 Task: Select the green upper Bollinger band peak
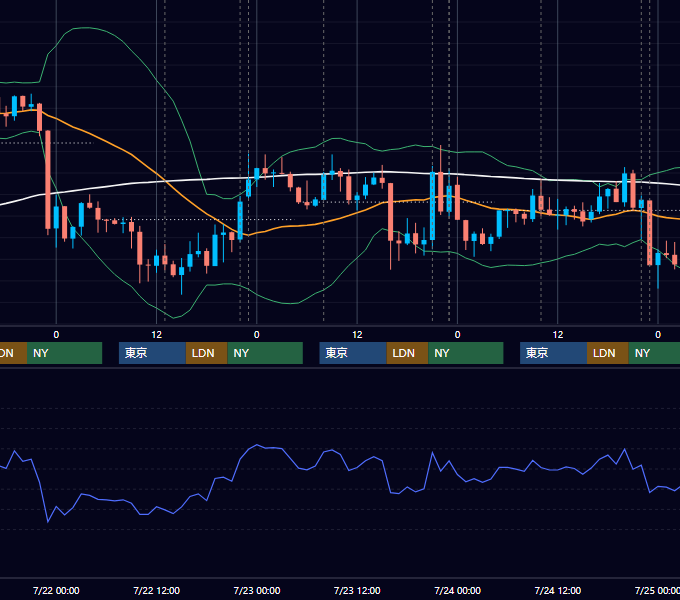click(87, 28)
